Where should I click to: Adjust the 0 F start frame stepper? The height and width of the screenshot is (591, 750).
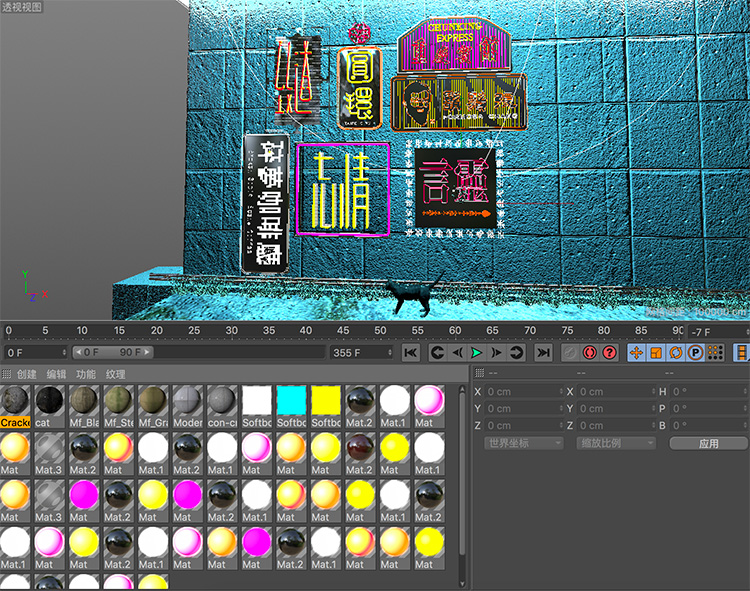click(64, 353)
